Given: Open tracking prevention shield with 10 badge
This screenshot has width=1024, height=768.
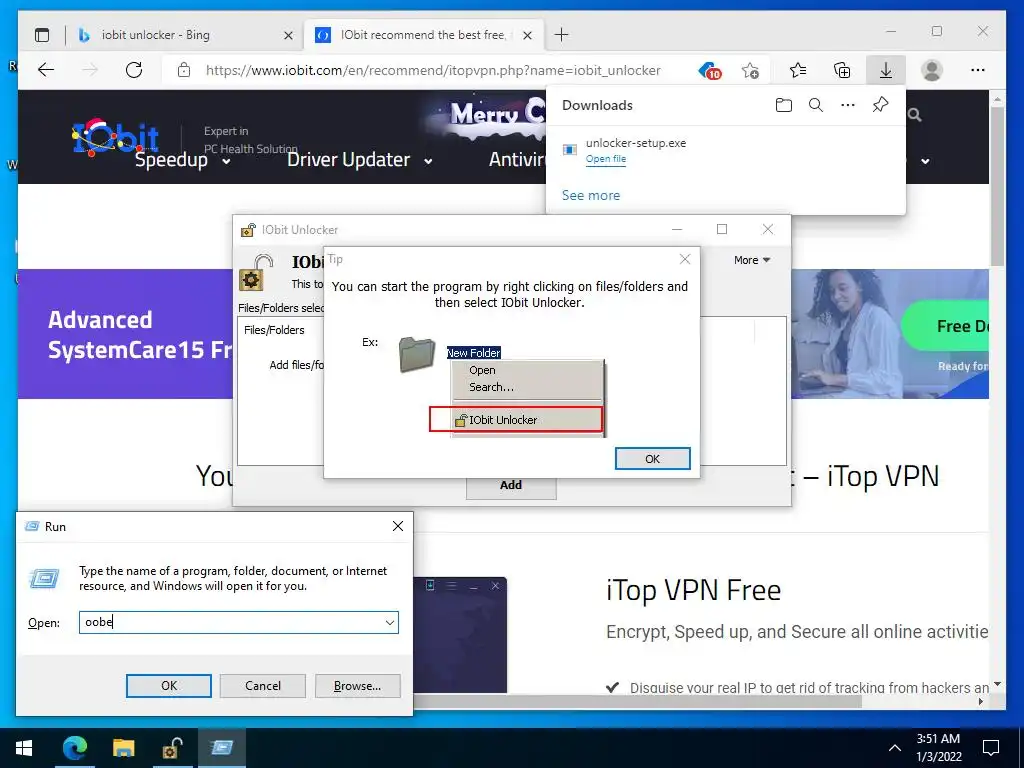Looking at the screenshot, I should tap(709, 70).
